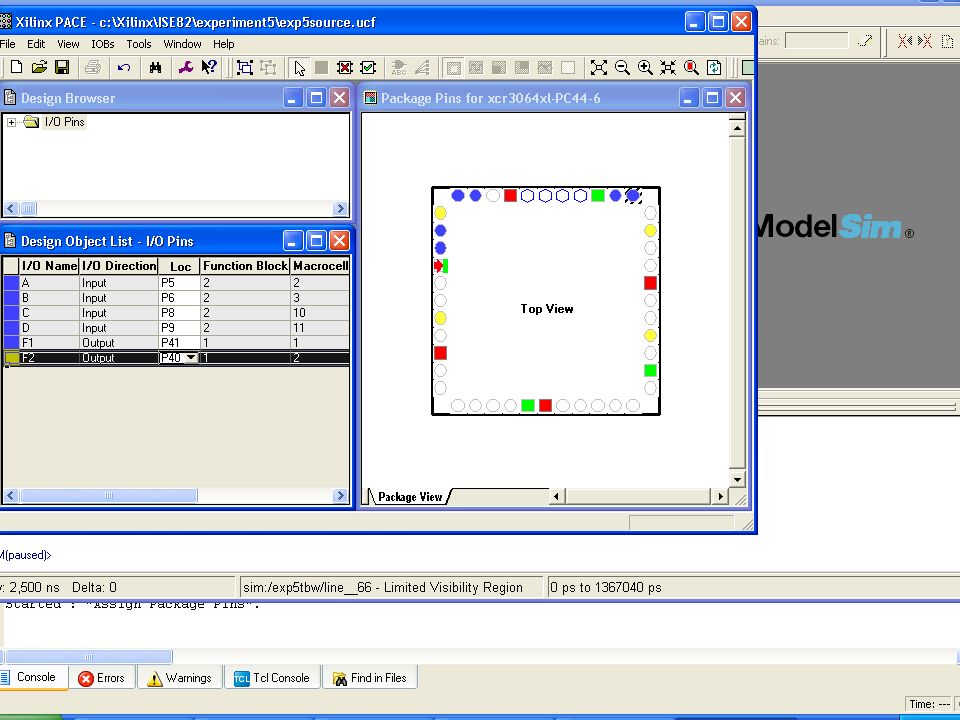Undo the last action in PACE
The image size is (960, 720).
(124, 67)
